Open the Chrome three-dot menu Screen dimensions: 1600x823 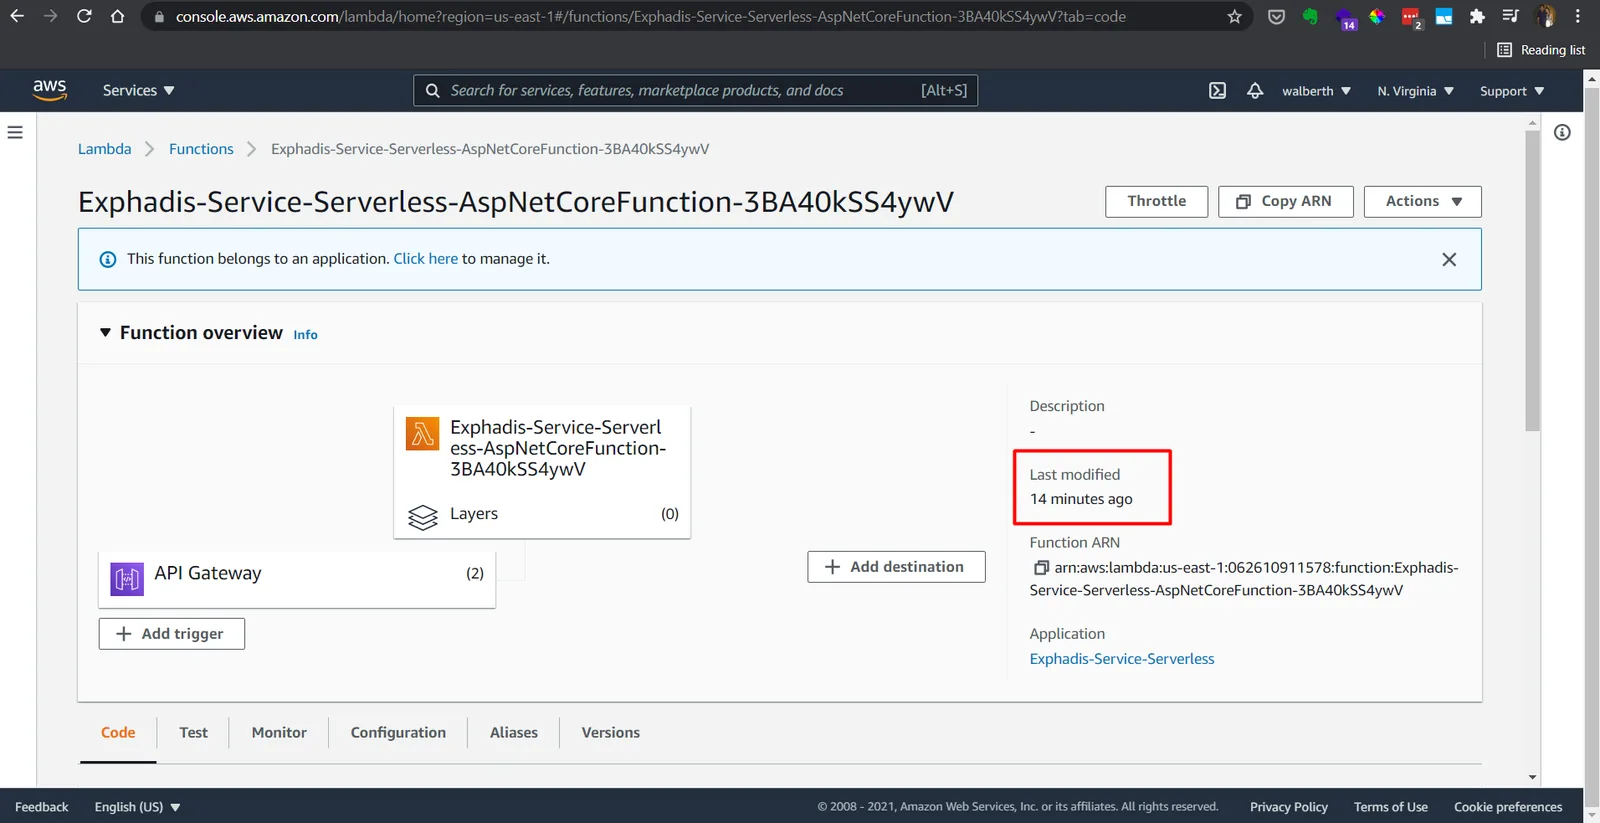coord(1578,16)
